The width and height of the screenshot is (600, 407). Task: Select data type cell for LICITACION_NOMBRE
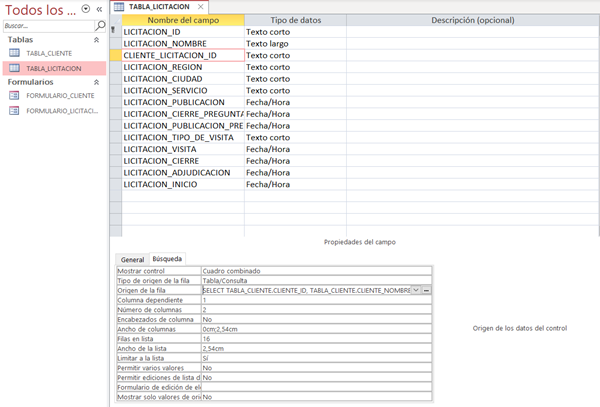pyautogui.click(x=294, y=43)
